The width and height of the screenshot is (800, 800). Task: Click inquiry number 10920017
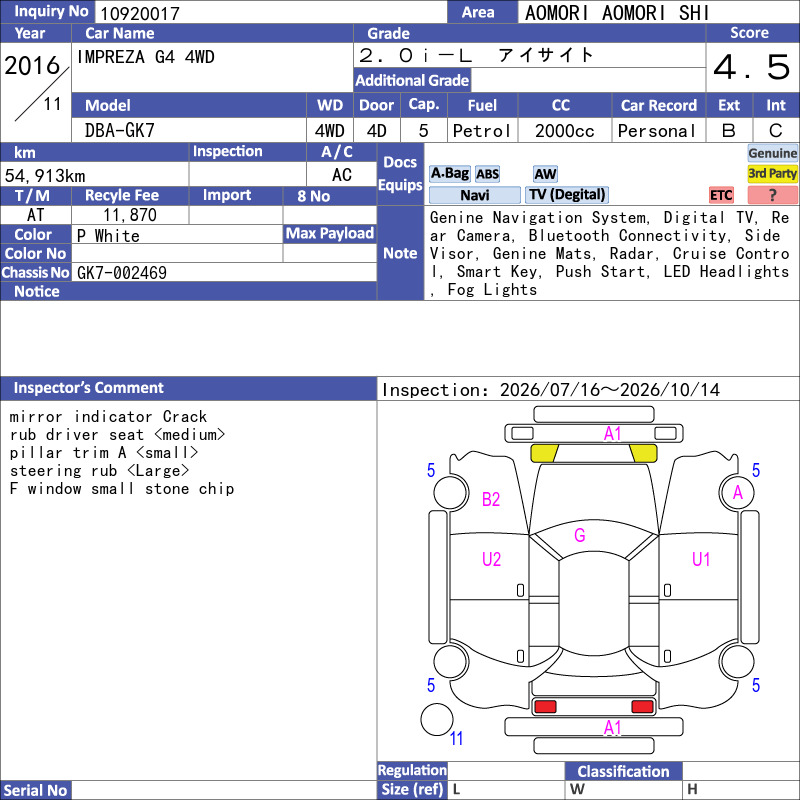coord(140,14)
